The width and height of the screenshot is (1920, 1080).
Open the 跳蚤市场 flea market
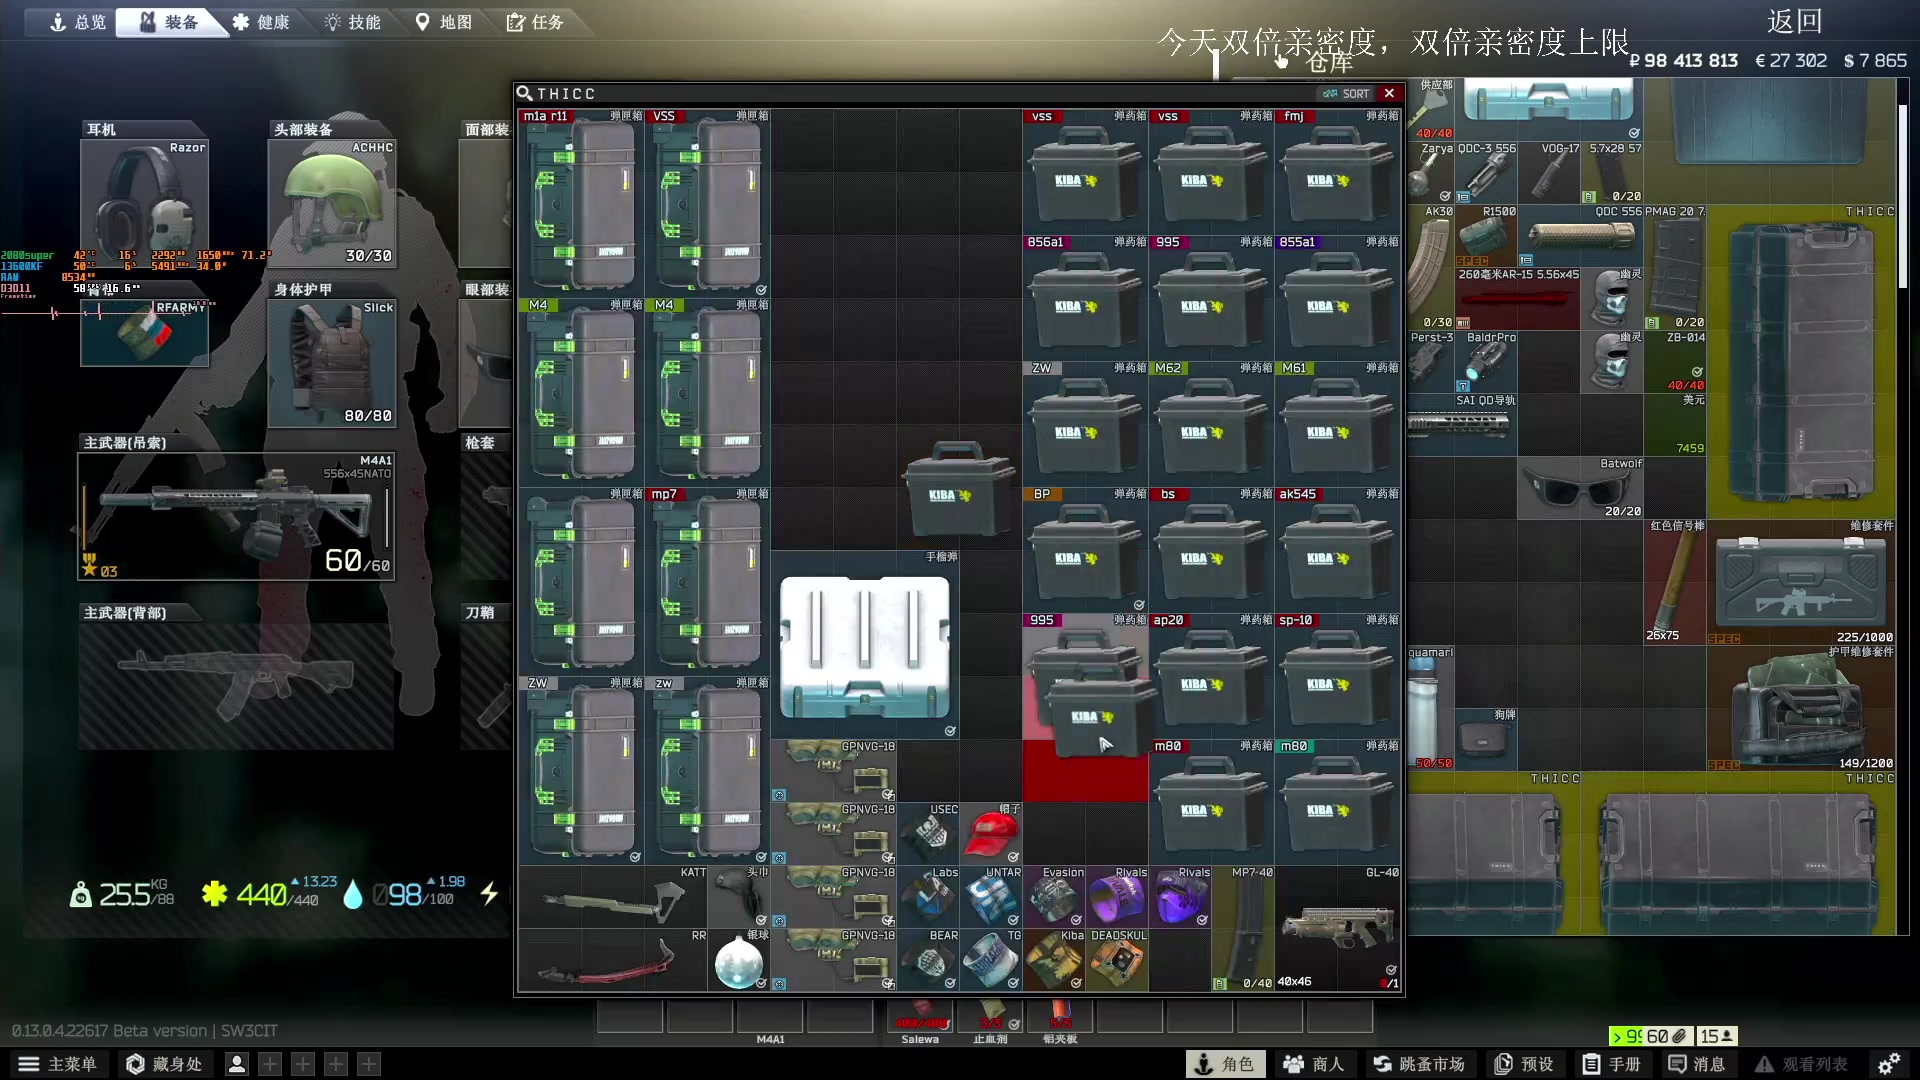click(x=1419, y=1064)
